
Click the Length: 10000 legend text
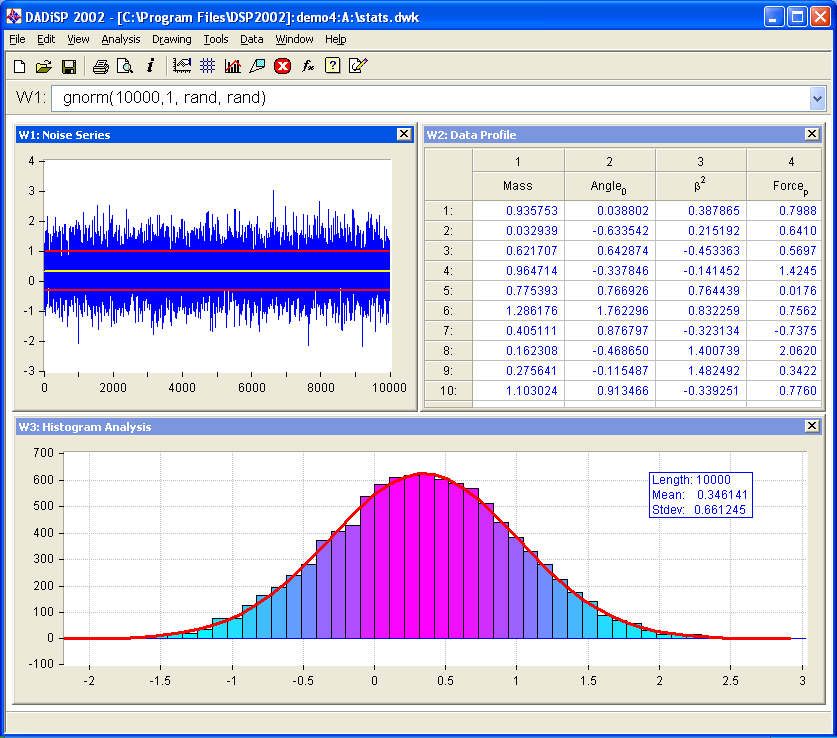691,480
